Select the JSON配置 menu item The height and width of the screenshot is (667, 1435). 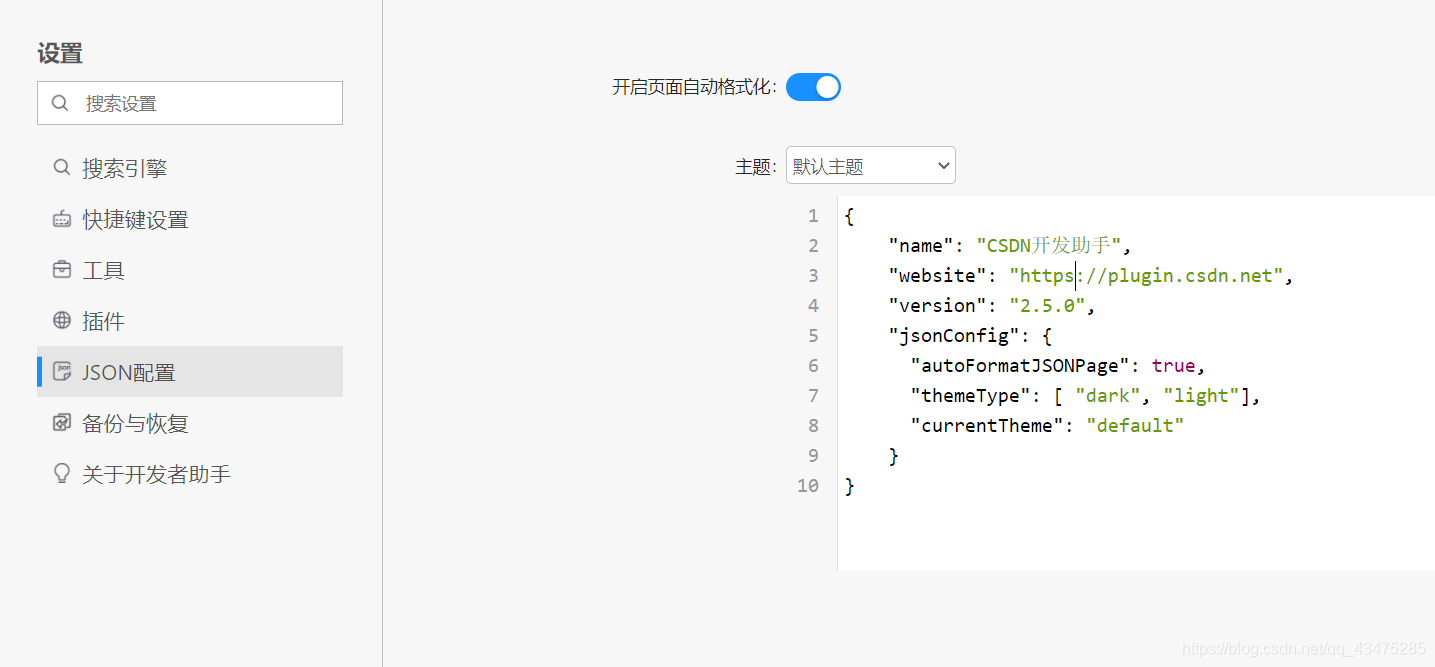[x=190, y=372]
